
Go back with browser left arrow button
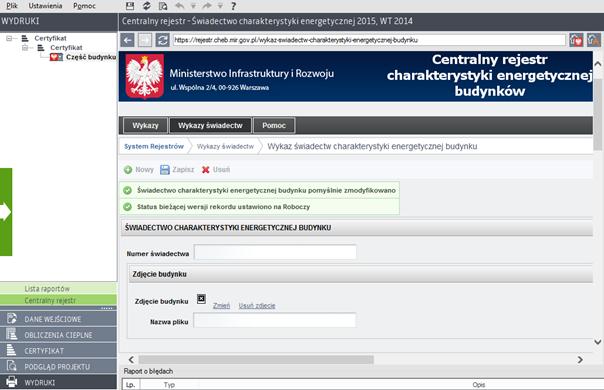[x=128, y=40]
